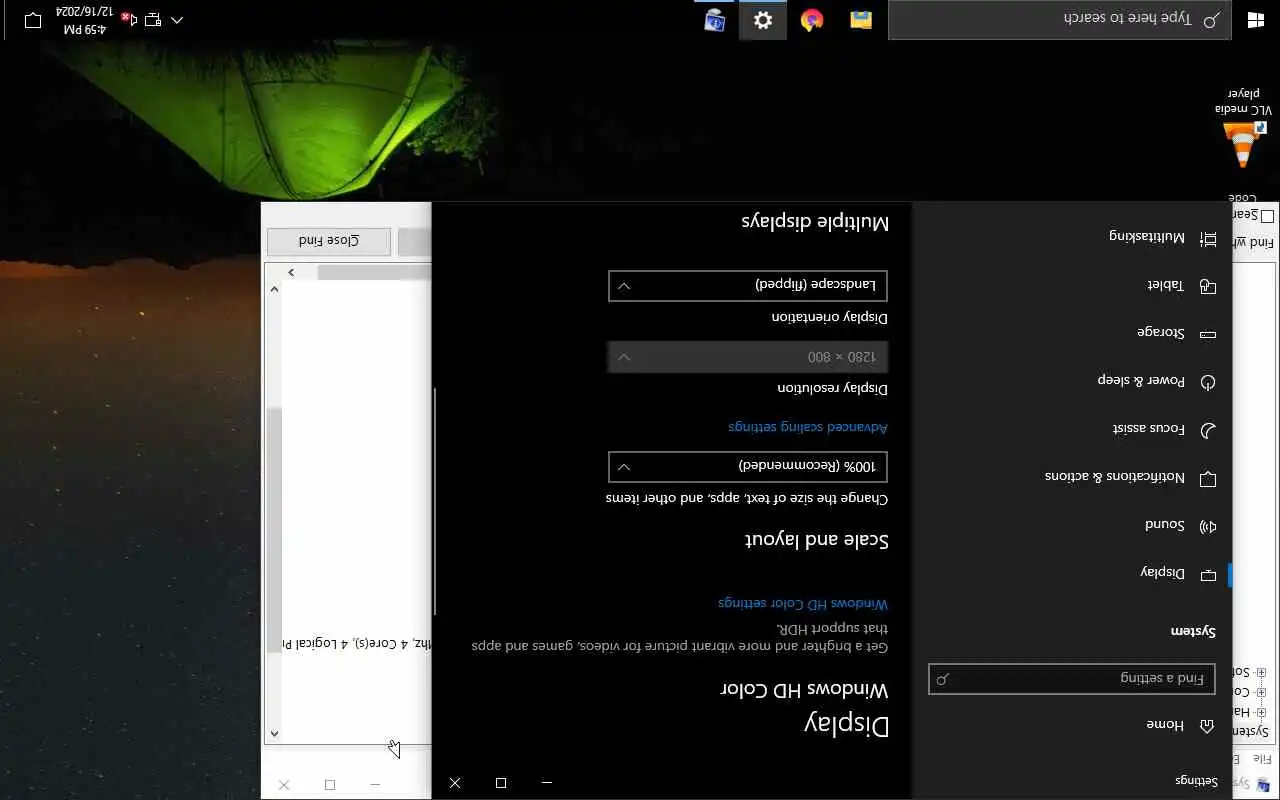The image size is (1280, 800).
Task: Go to Notifications & actions settings
Action: pos(1115,477)
